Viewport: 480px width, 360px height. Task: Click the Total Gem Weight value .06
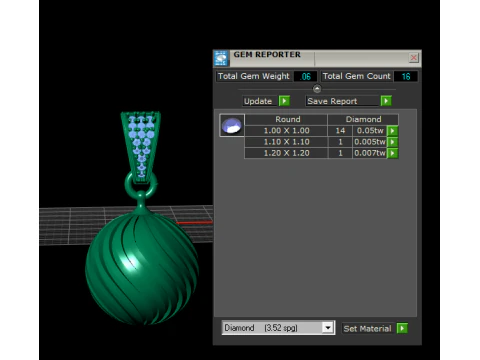pos(305,76)
